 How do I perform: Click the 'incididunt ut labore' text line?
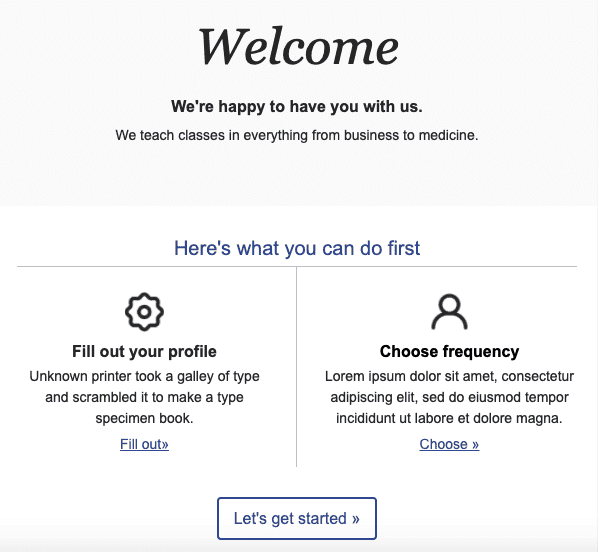tap(449, 418)
